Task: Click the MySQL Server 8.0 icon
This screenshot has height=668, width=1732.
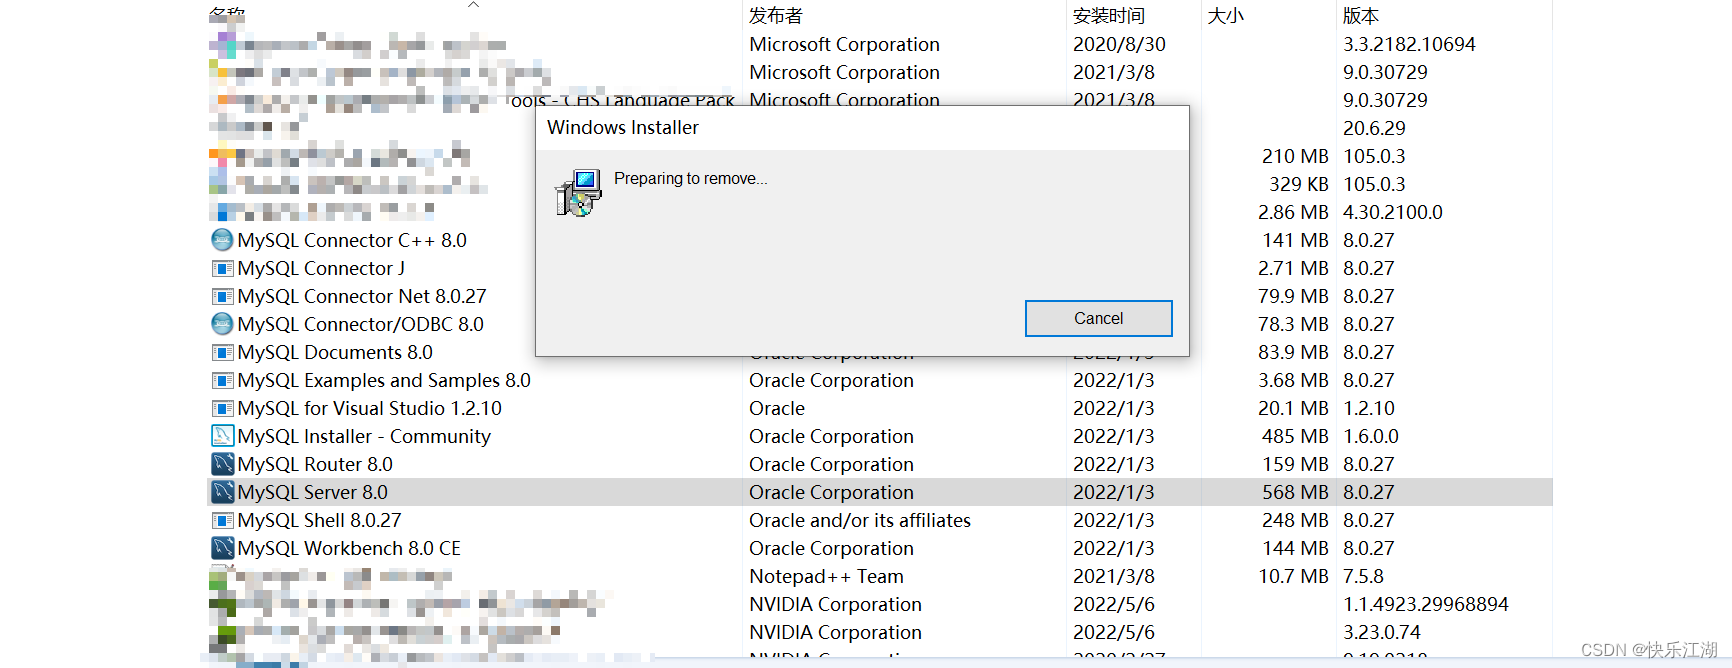Action: click(222, 492)
